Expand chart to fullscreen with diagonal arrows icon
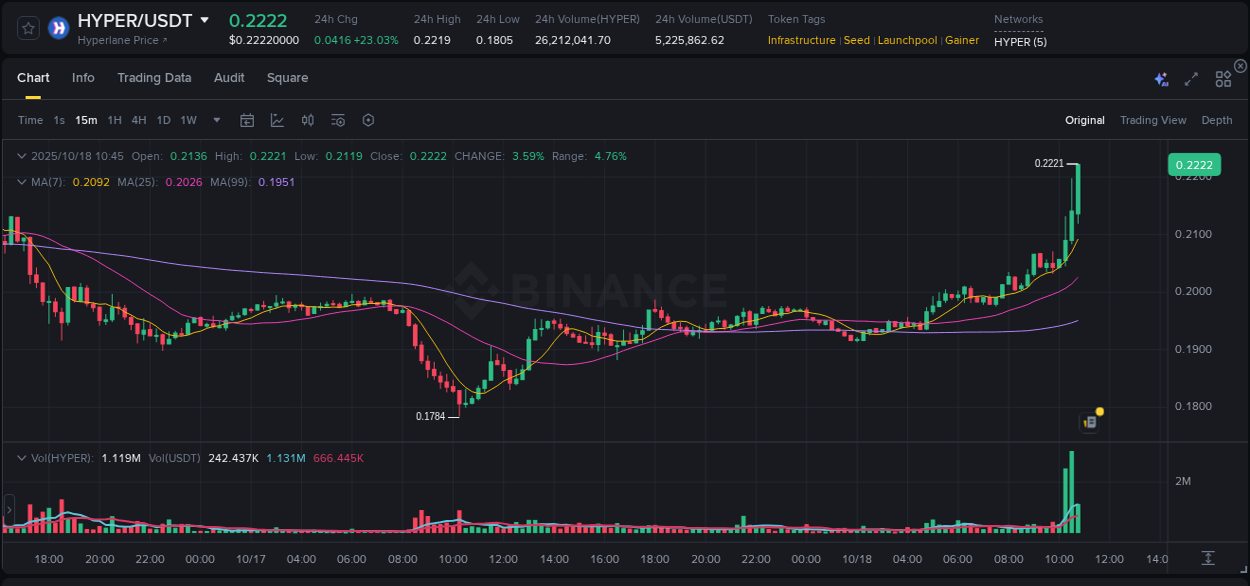 pos(1190,78)
